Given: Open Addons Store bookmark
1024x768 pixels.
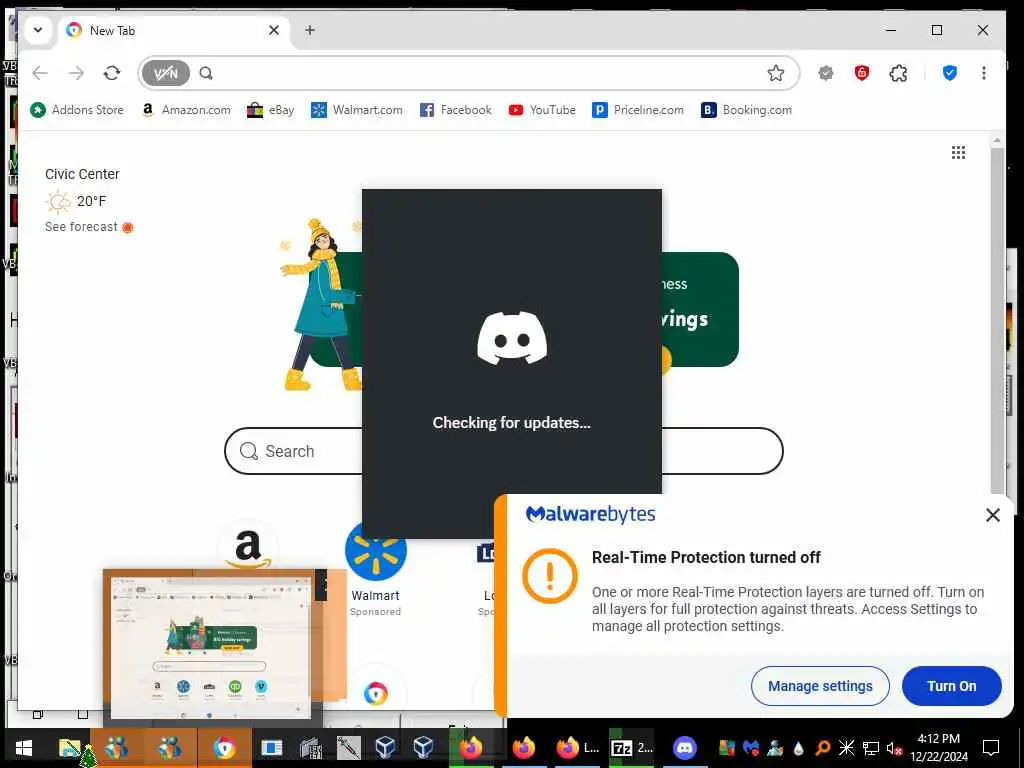Looking at the screenshot, I should click(x=77, y=110).
